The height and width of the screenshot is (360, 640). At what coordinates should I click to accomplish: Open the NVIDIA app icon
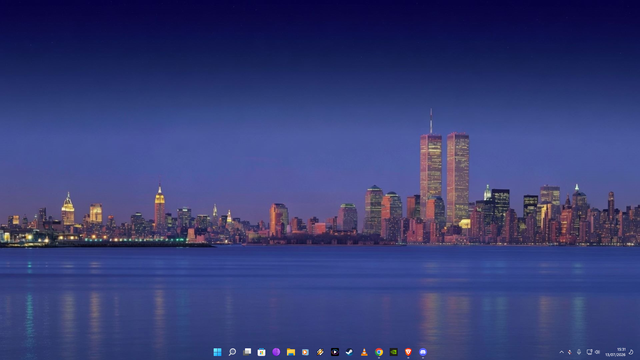coord(393,352)
